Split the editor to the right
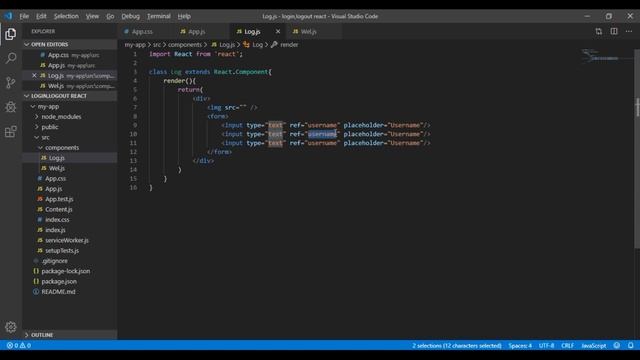The image size is (640, 360). [614, 31]
